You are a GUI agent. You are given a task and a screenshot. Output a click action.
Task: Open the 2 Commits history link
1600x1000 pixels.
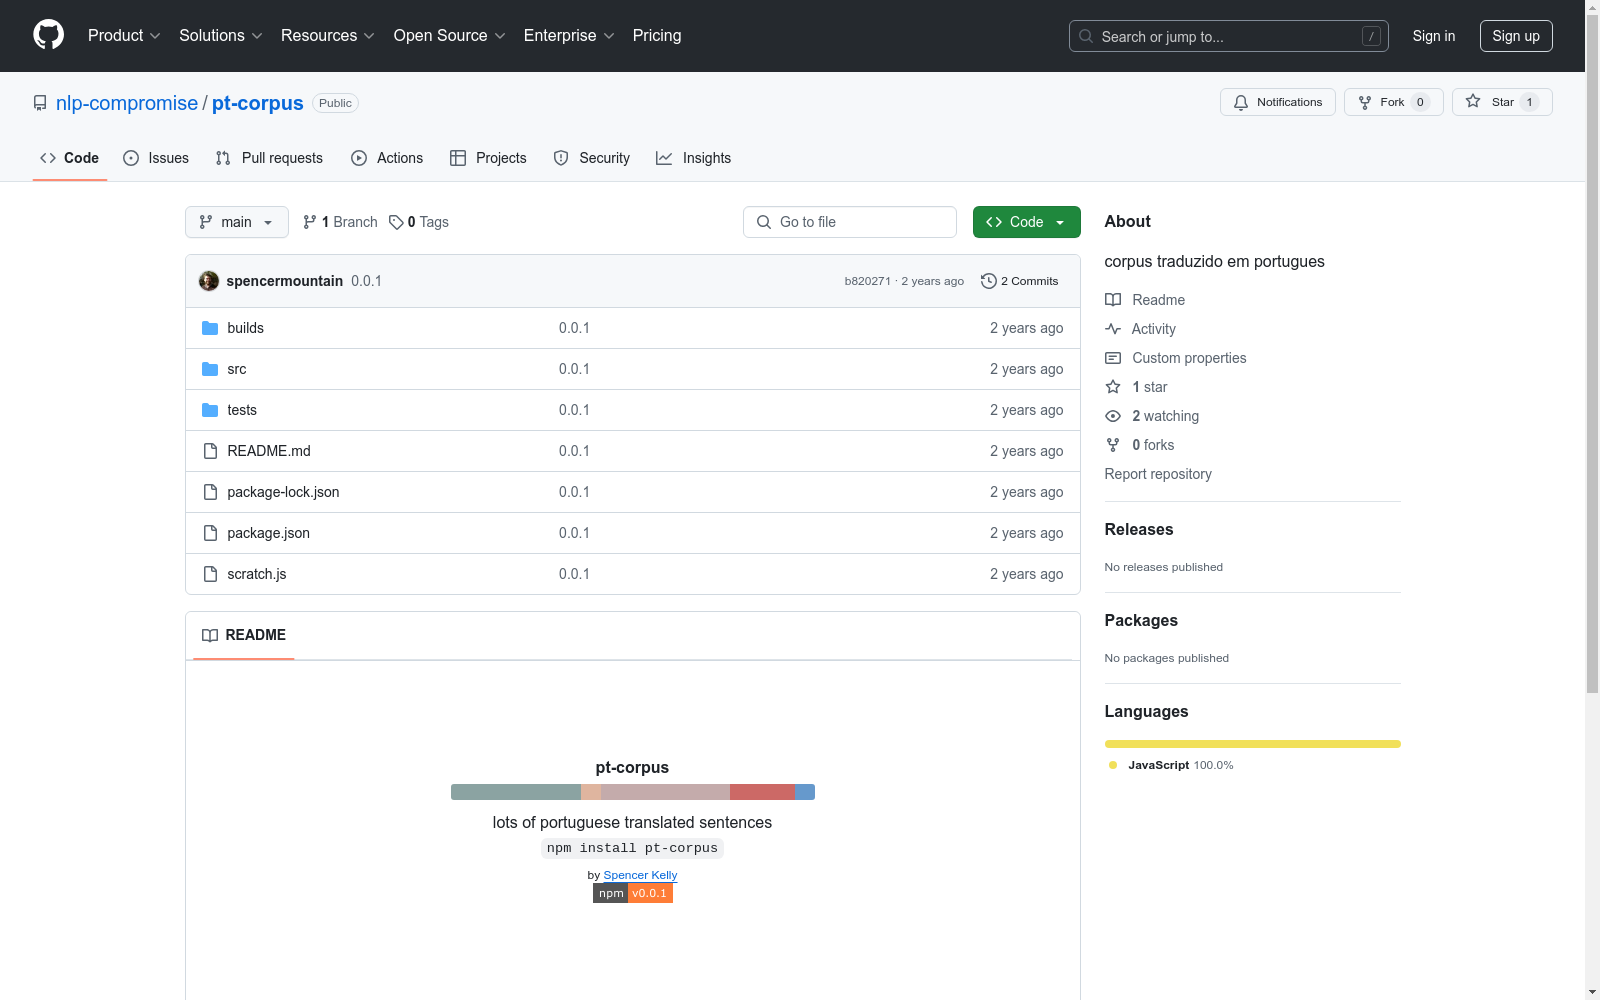coord(1020,281)
